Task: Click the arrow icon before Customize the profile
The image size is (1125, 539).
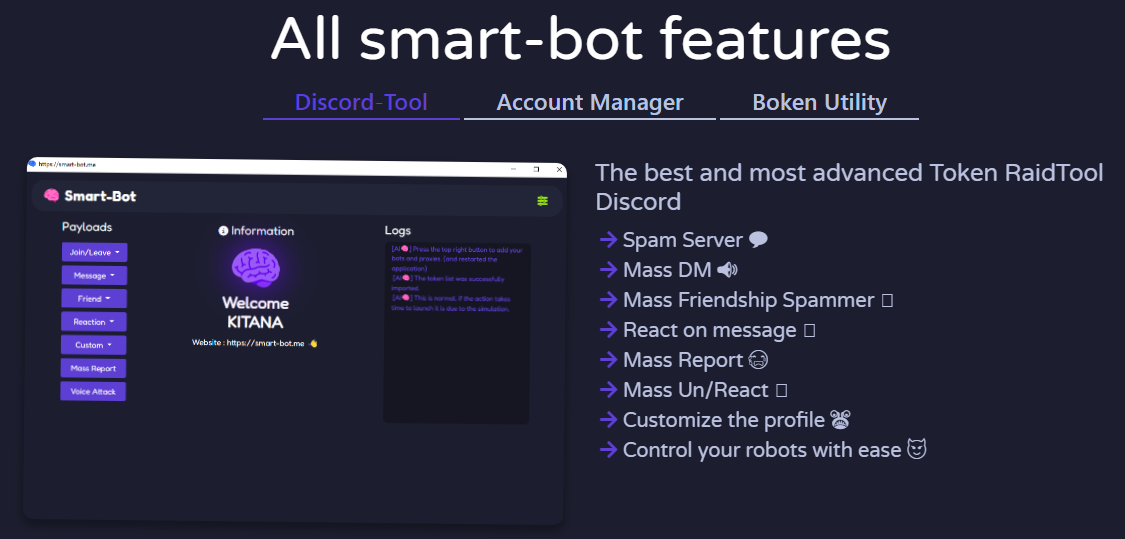Action: (x=608, y=420)
